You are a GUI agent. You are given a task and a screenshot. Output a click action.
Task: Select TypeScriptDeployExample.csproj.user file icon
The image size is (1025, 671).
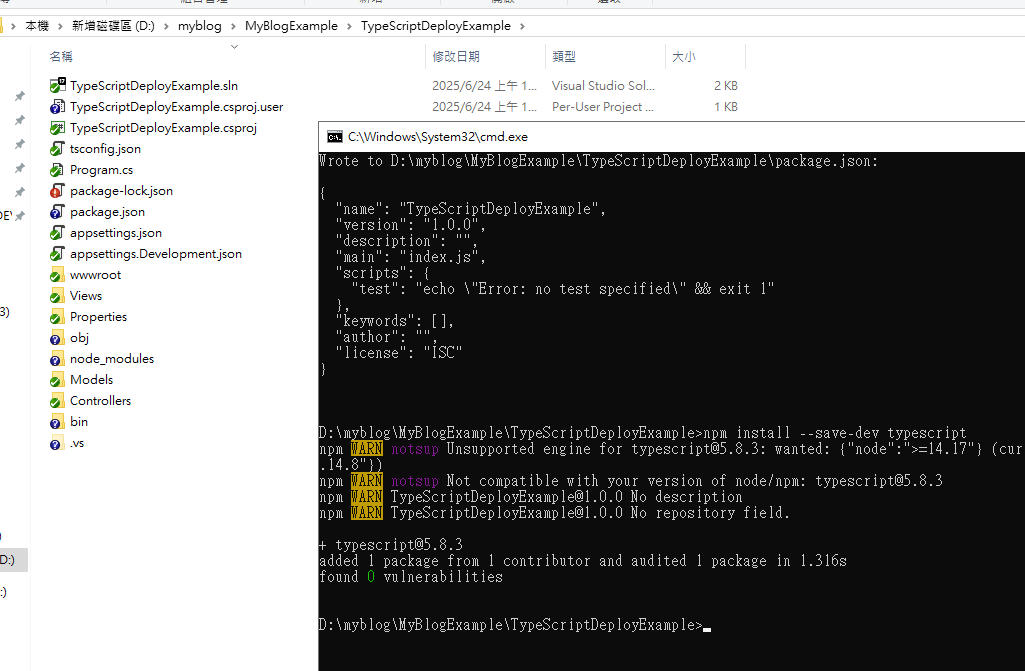point(58,106)
